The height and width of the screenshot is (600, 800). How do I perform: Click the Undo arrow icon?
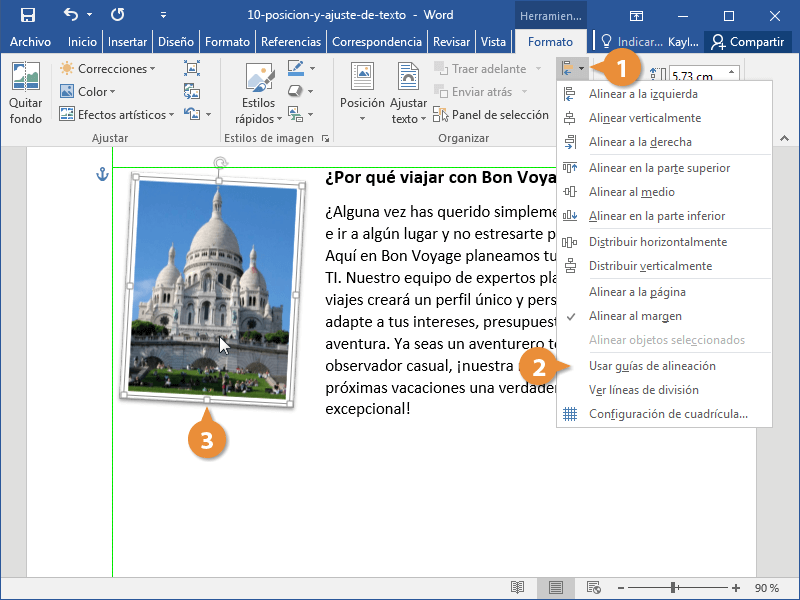[70, 15]
